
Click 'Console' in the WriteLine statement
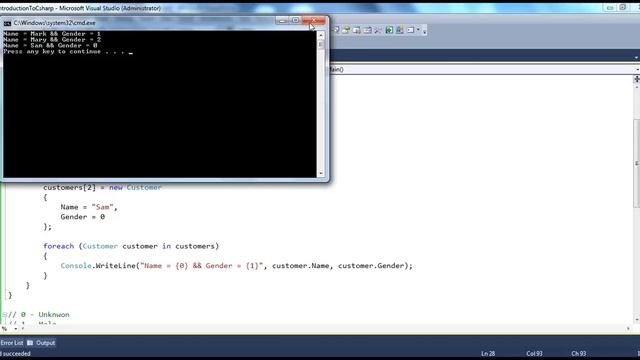[x=76, y=266]
